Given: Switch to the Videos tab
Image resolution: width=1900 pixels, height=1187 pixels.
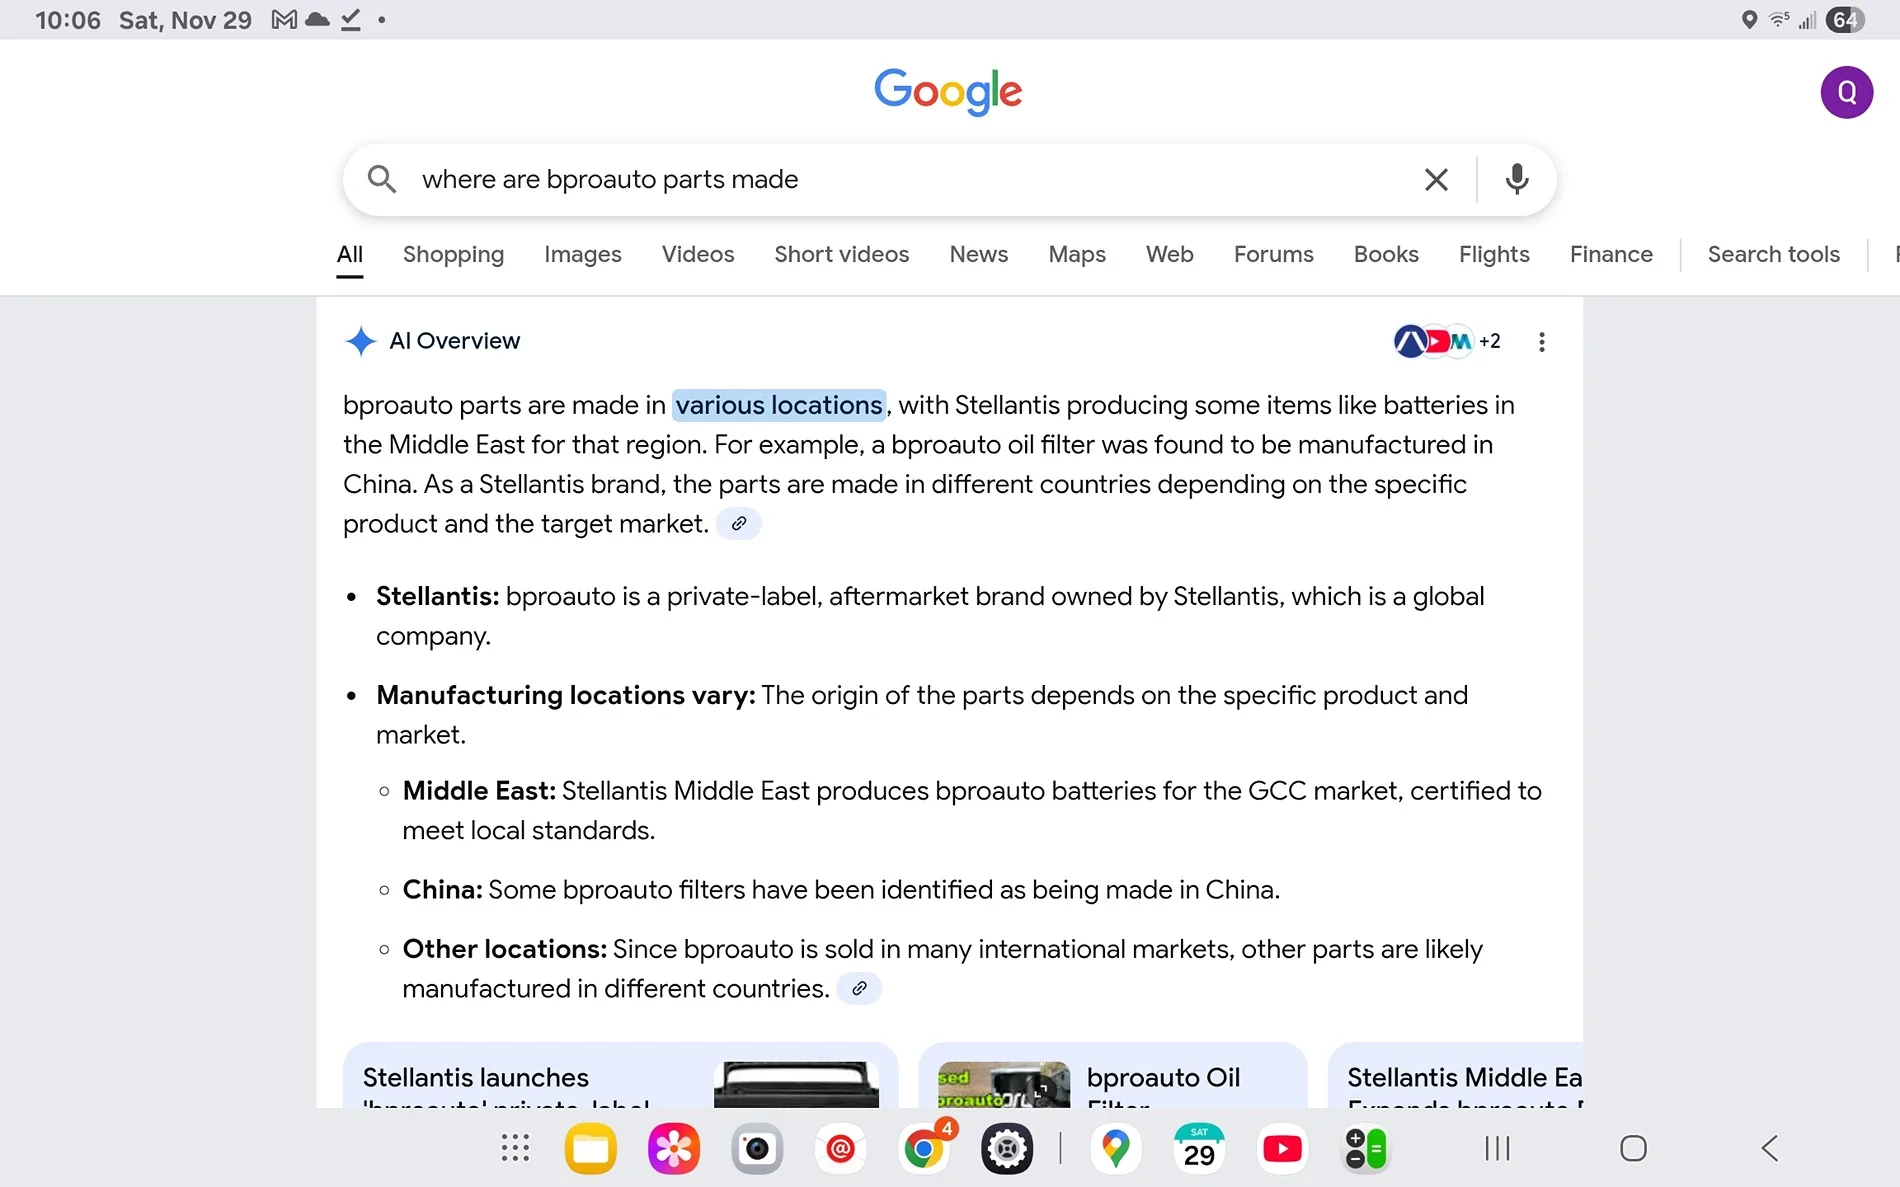Looking at the screenshot, I should pos(698,254).
